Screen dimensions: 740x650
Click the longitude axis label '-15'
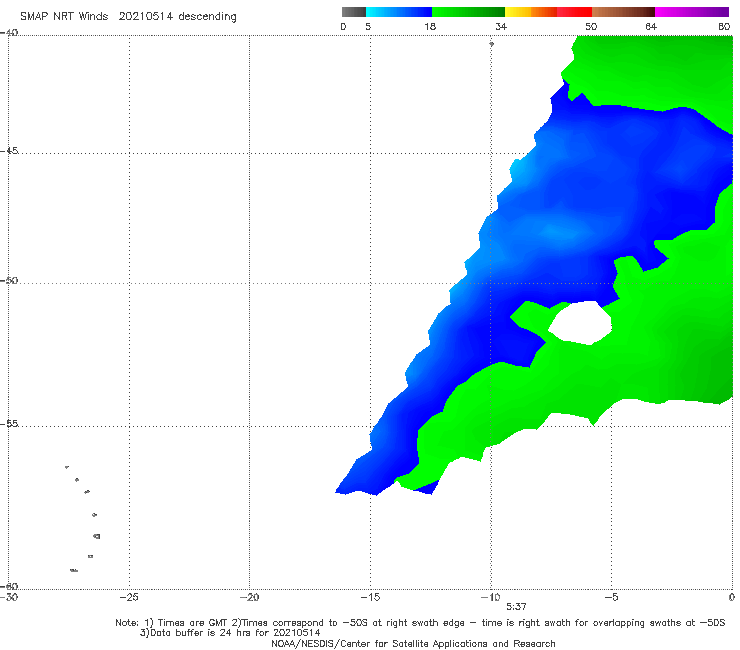[x=370, y=598]
